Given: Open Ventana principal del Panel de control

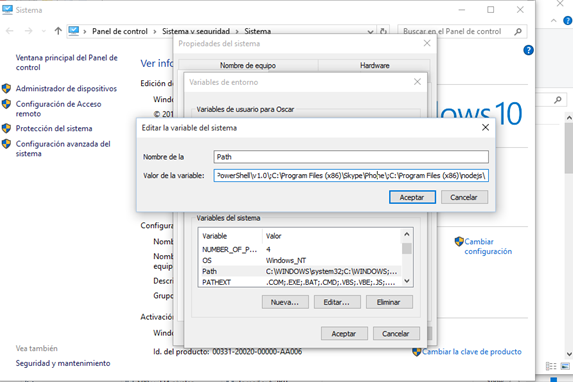Looking at the screenshot, I should click(x=67, y=63).
